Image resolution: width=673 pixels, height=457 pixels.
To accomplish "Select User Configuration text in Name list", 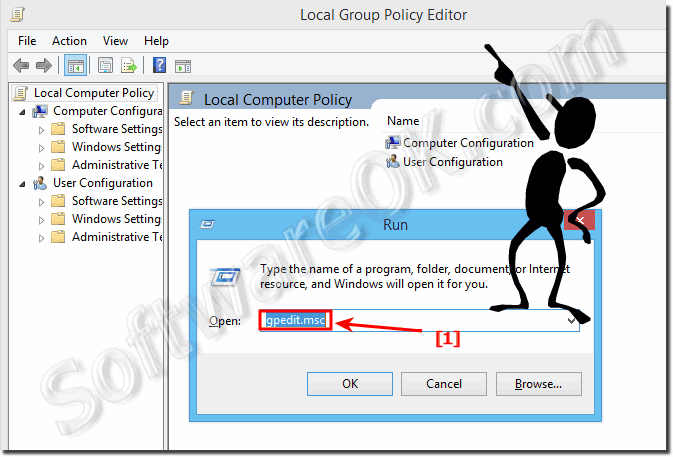I will point(453,162).
